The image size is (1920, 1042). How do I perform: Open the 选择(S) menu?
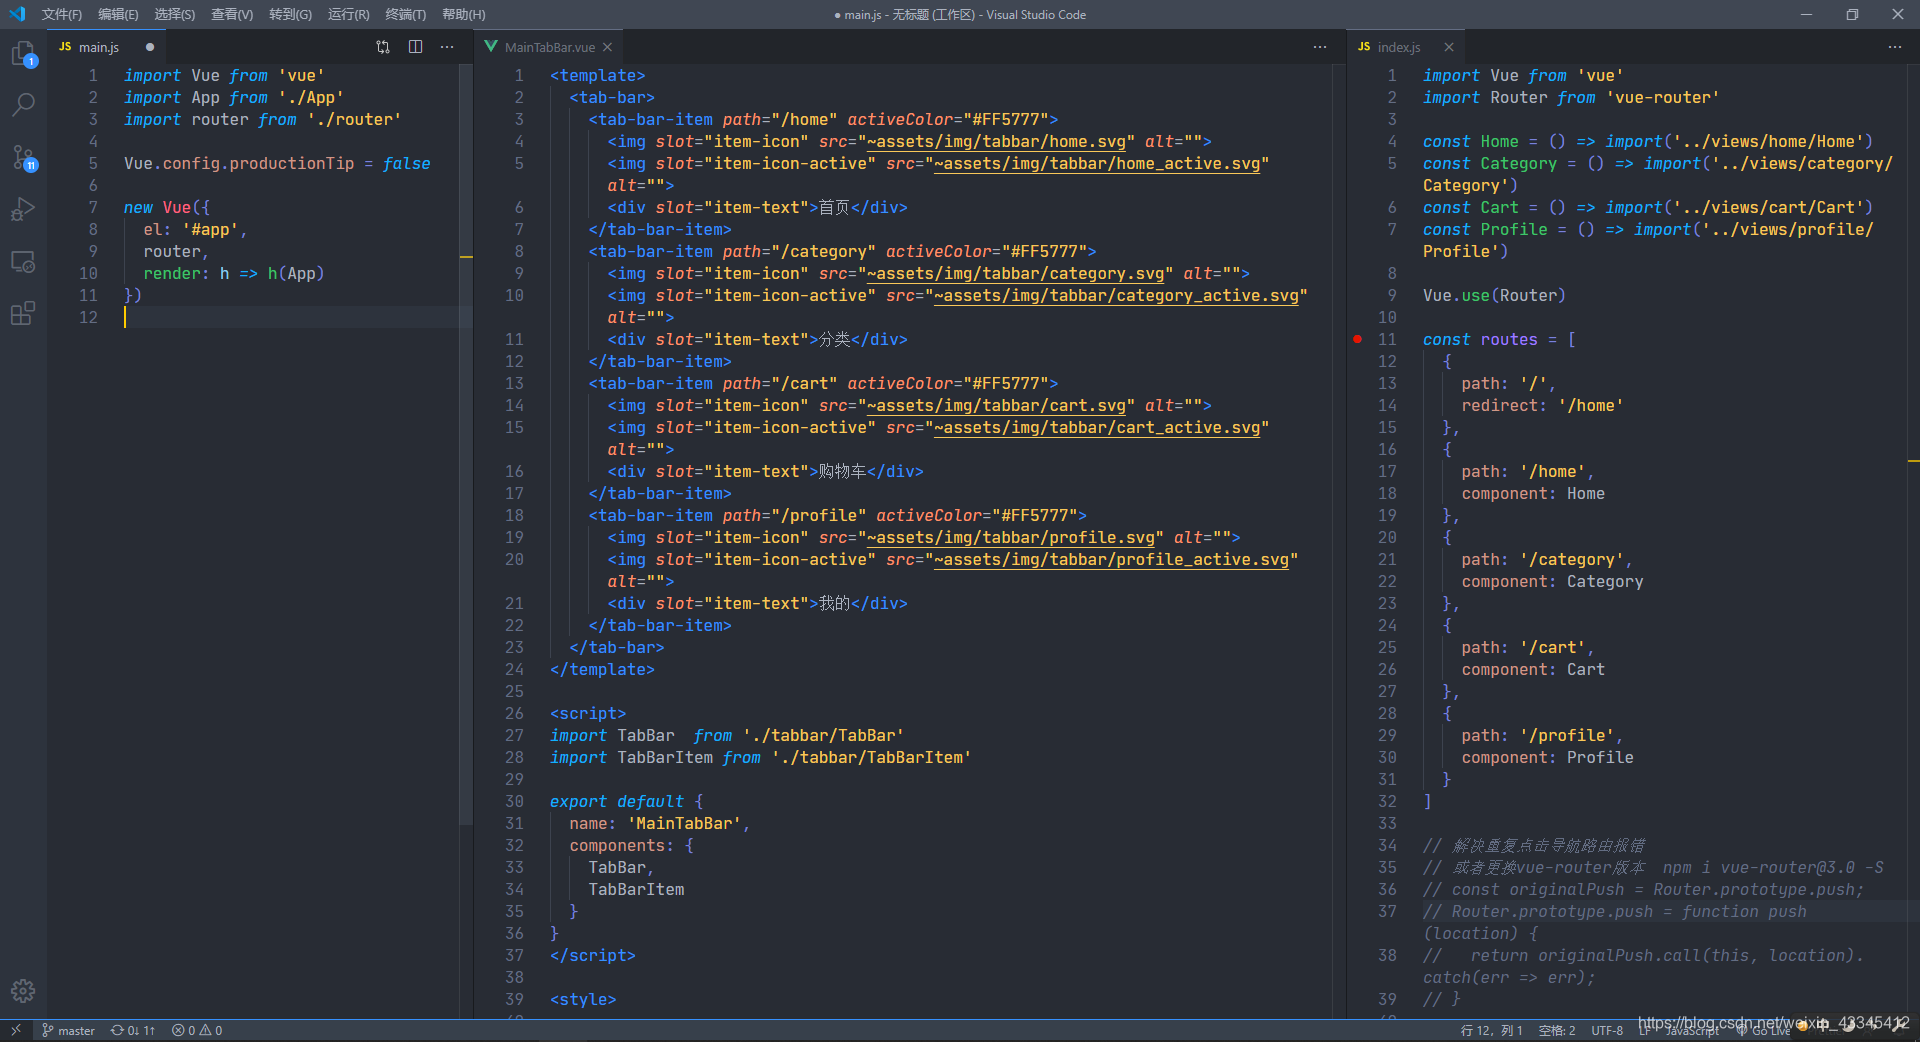[x=174, y=14]
